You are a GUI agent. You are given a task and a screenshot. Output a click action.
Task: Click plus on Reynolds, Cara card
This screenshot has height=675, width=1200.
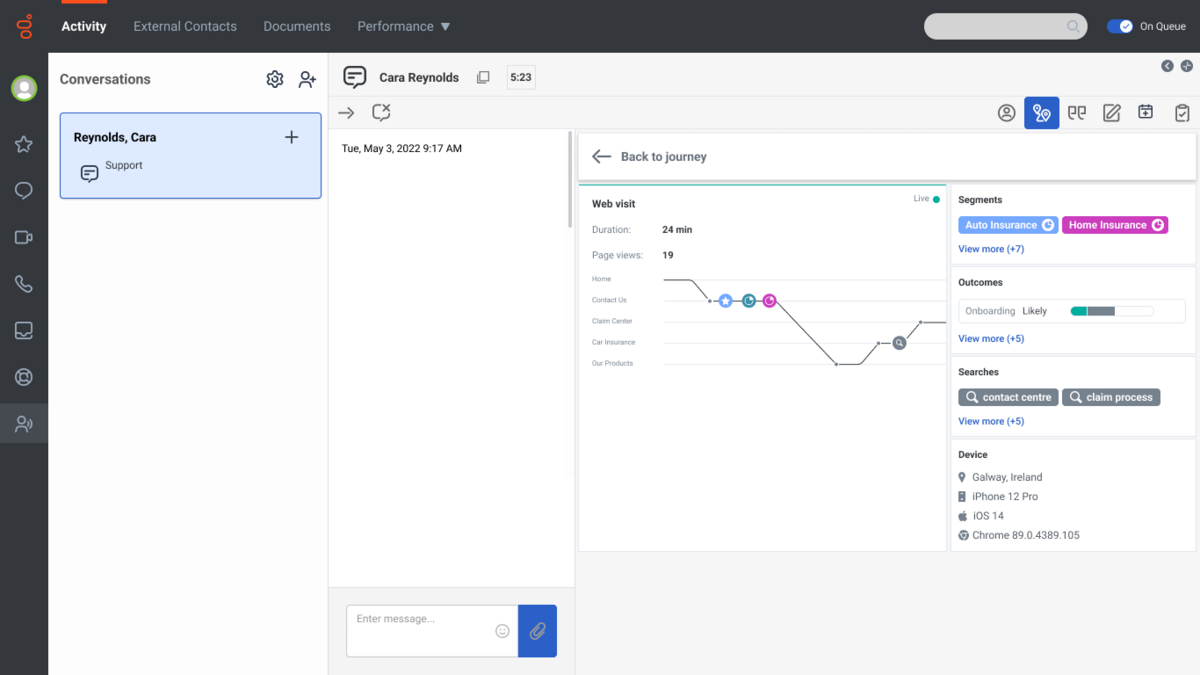pyautogui.click(x=291, y=137)
